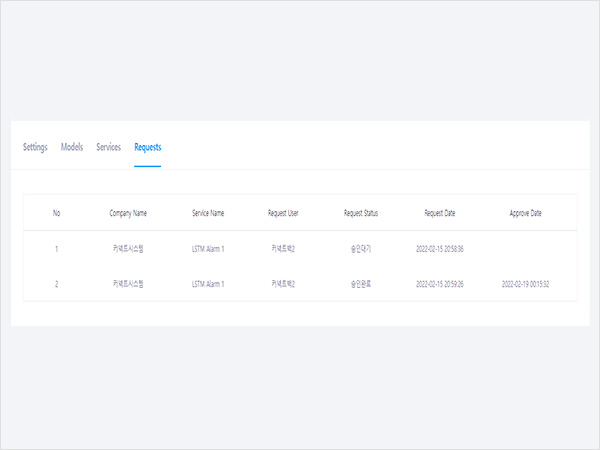Click the Service Name column header
The width and height of the screenshot is (600, 450).
(208, 213)
